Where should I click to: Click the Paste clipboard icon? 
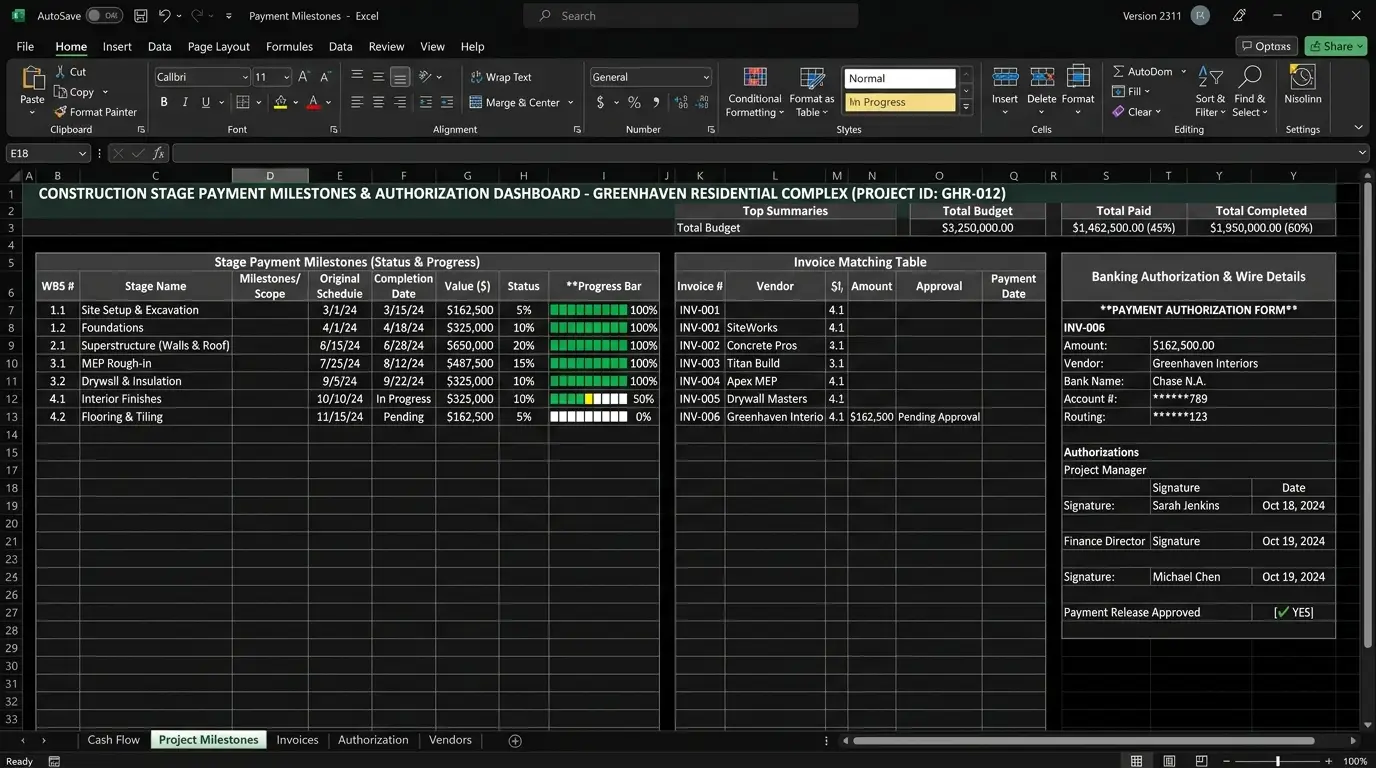33,80
